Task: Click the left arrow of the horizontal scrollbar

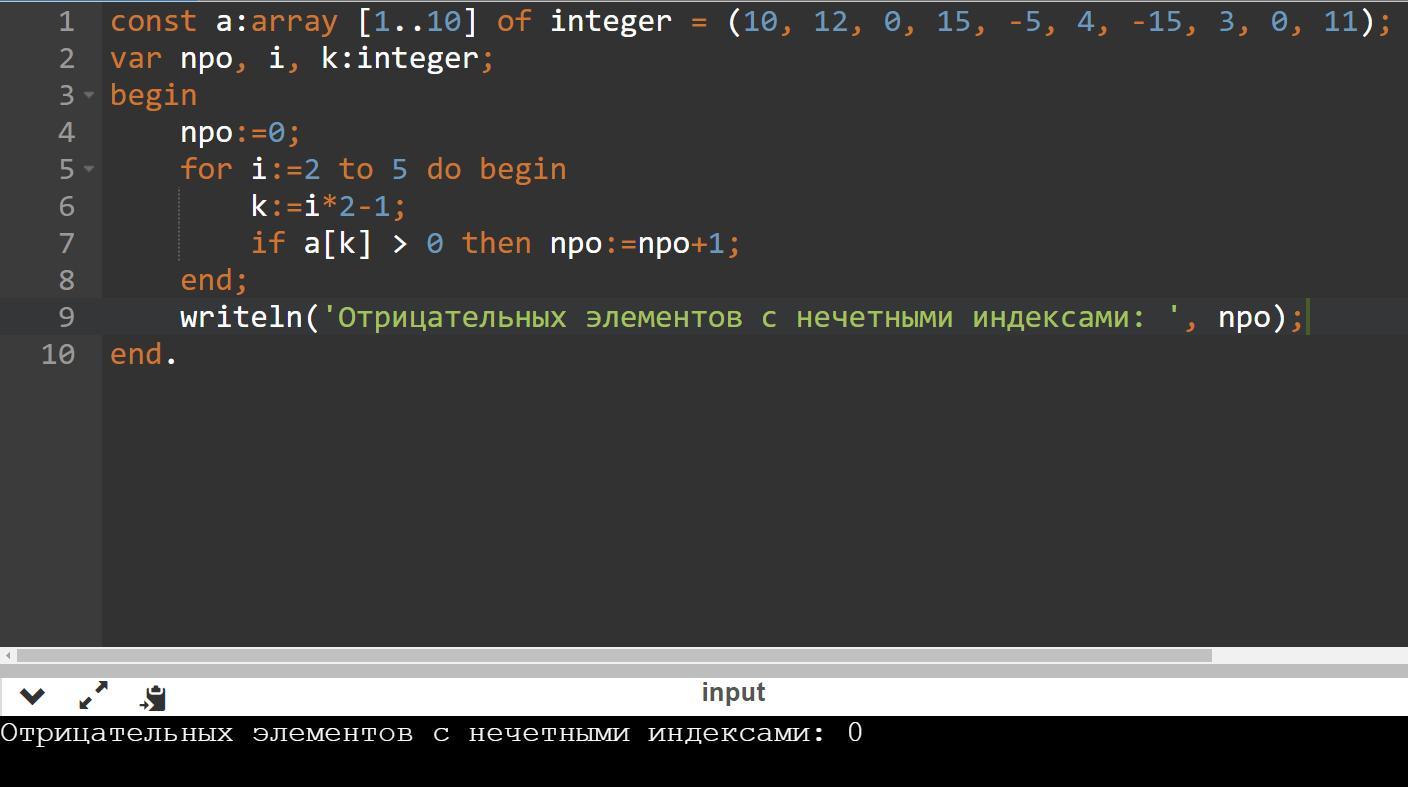Action: click(x=8, y=656)
